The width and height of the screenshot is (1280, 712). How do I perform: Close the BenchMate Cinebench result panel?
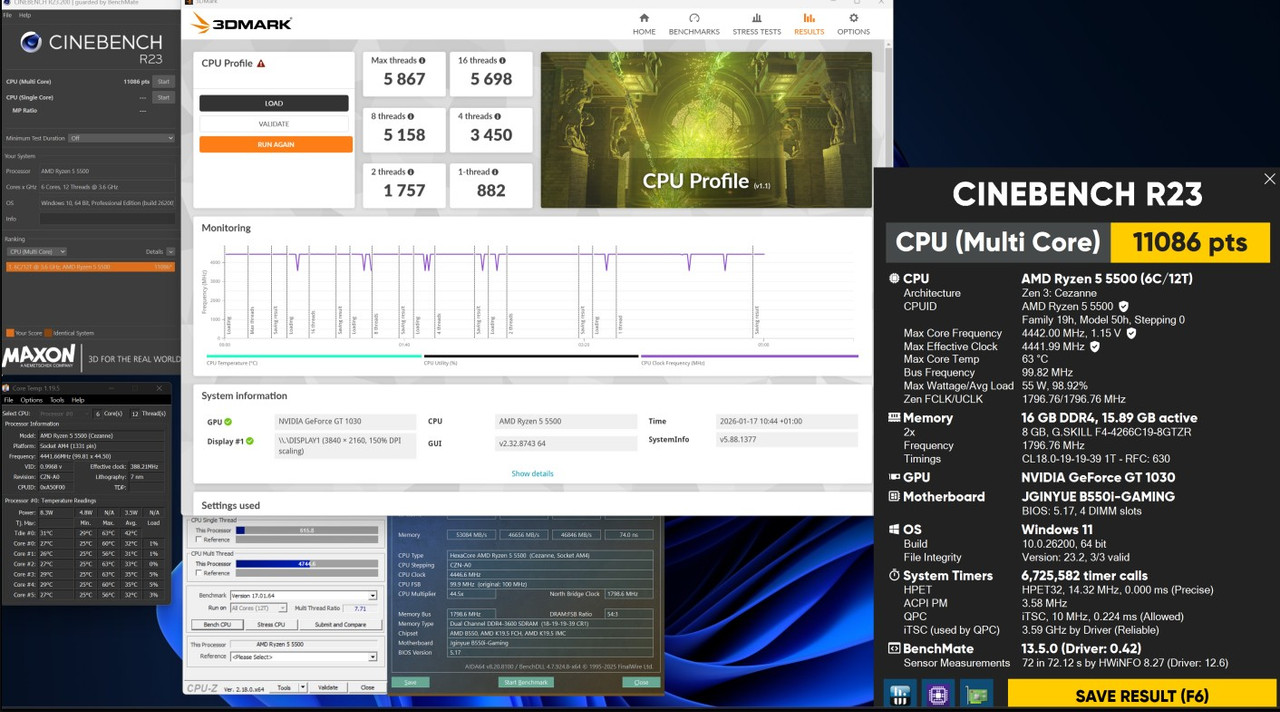pos(1269,179)
